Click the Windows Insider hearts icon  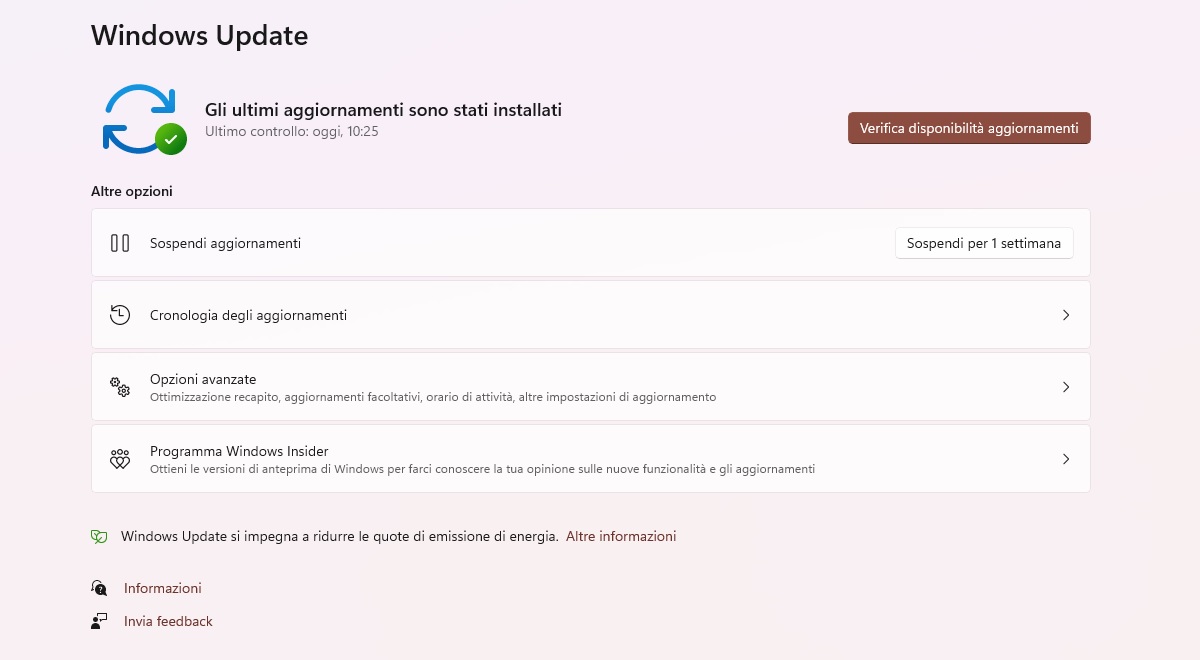[120, 459]
